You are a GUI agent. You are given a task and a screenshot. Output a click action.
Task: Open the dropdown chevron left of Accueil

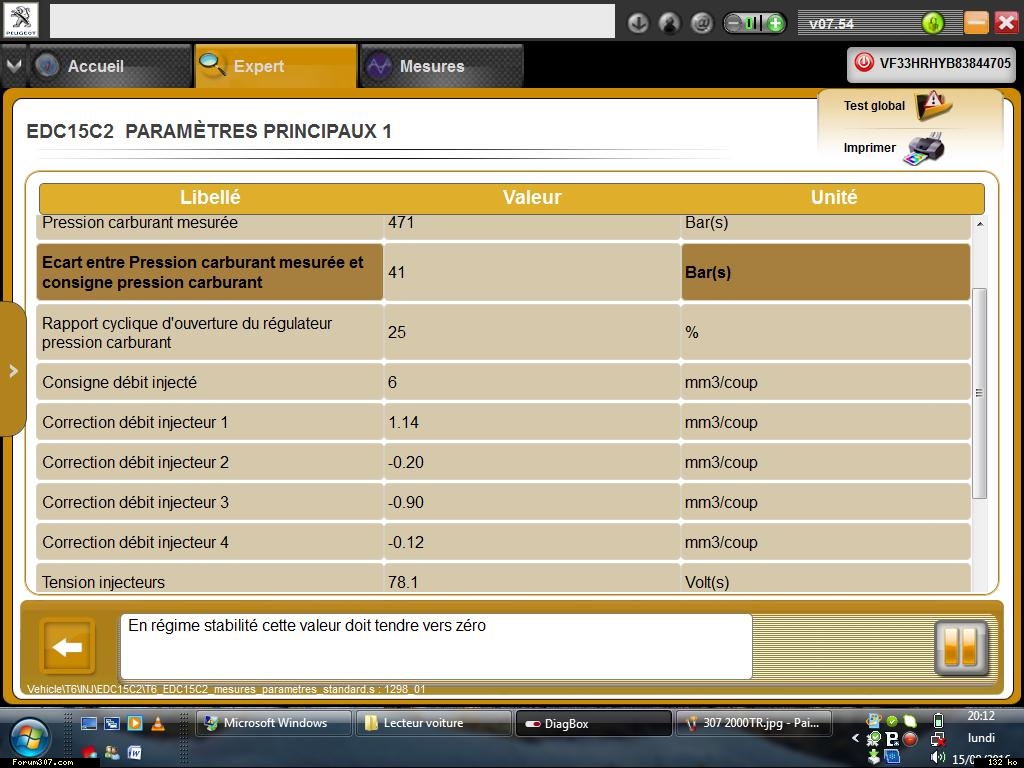13,66
